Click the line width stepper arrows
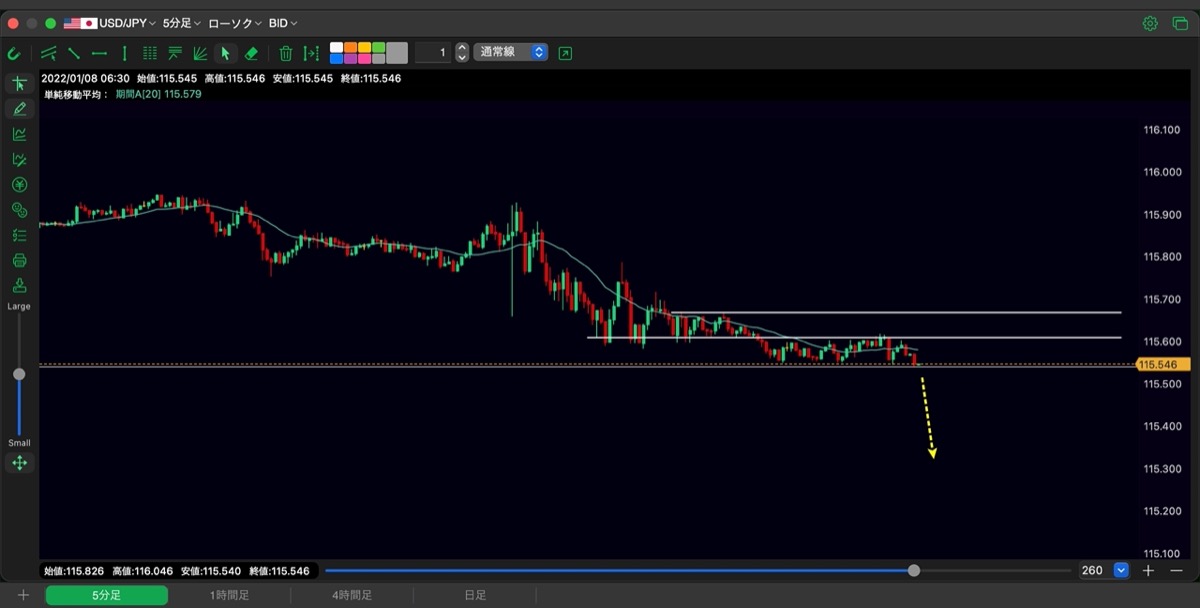This screenshot has height=608, width=1200. point(462,52)
